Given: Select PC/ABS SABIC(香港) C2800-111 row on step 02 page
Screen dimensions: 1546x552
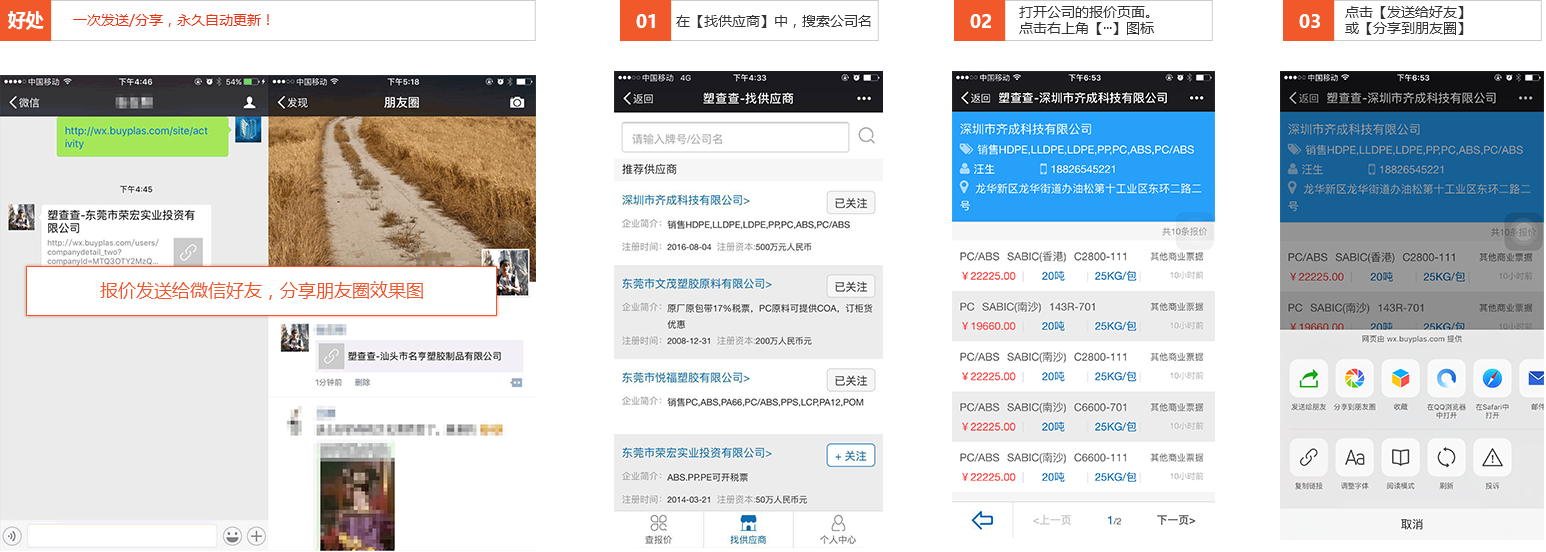Looking at the screenshot, I should (1084, 267).
